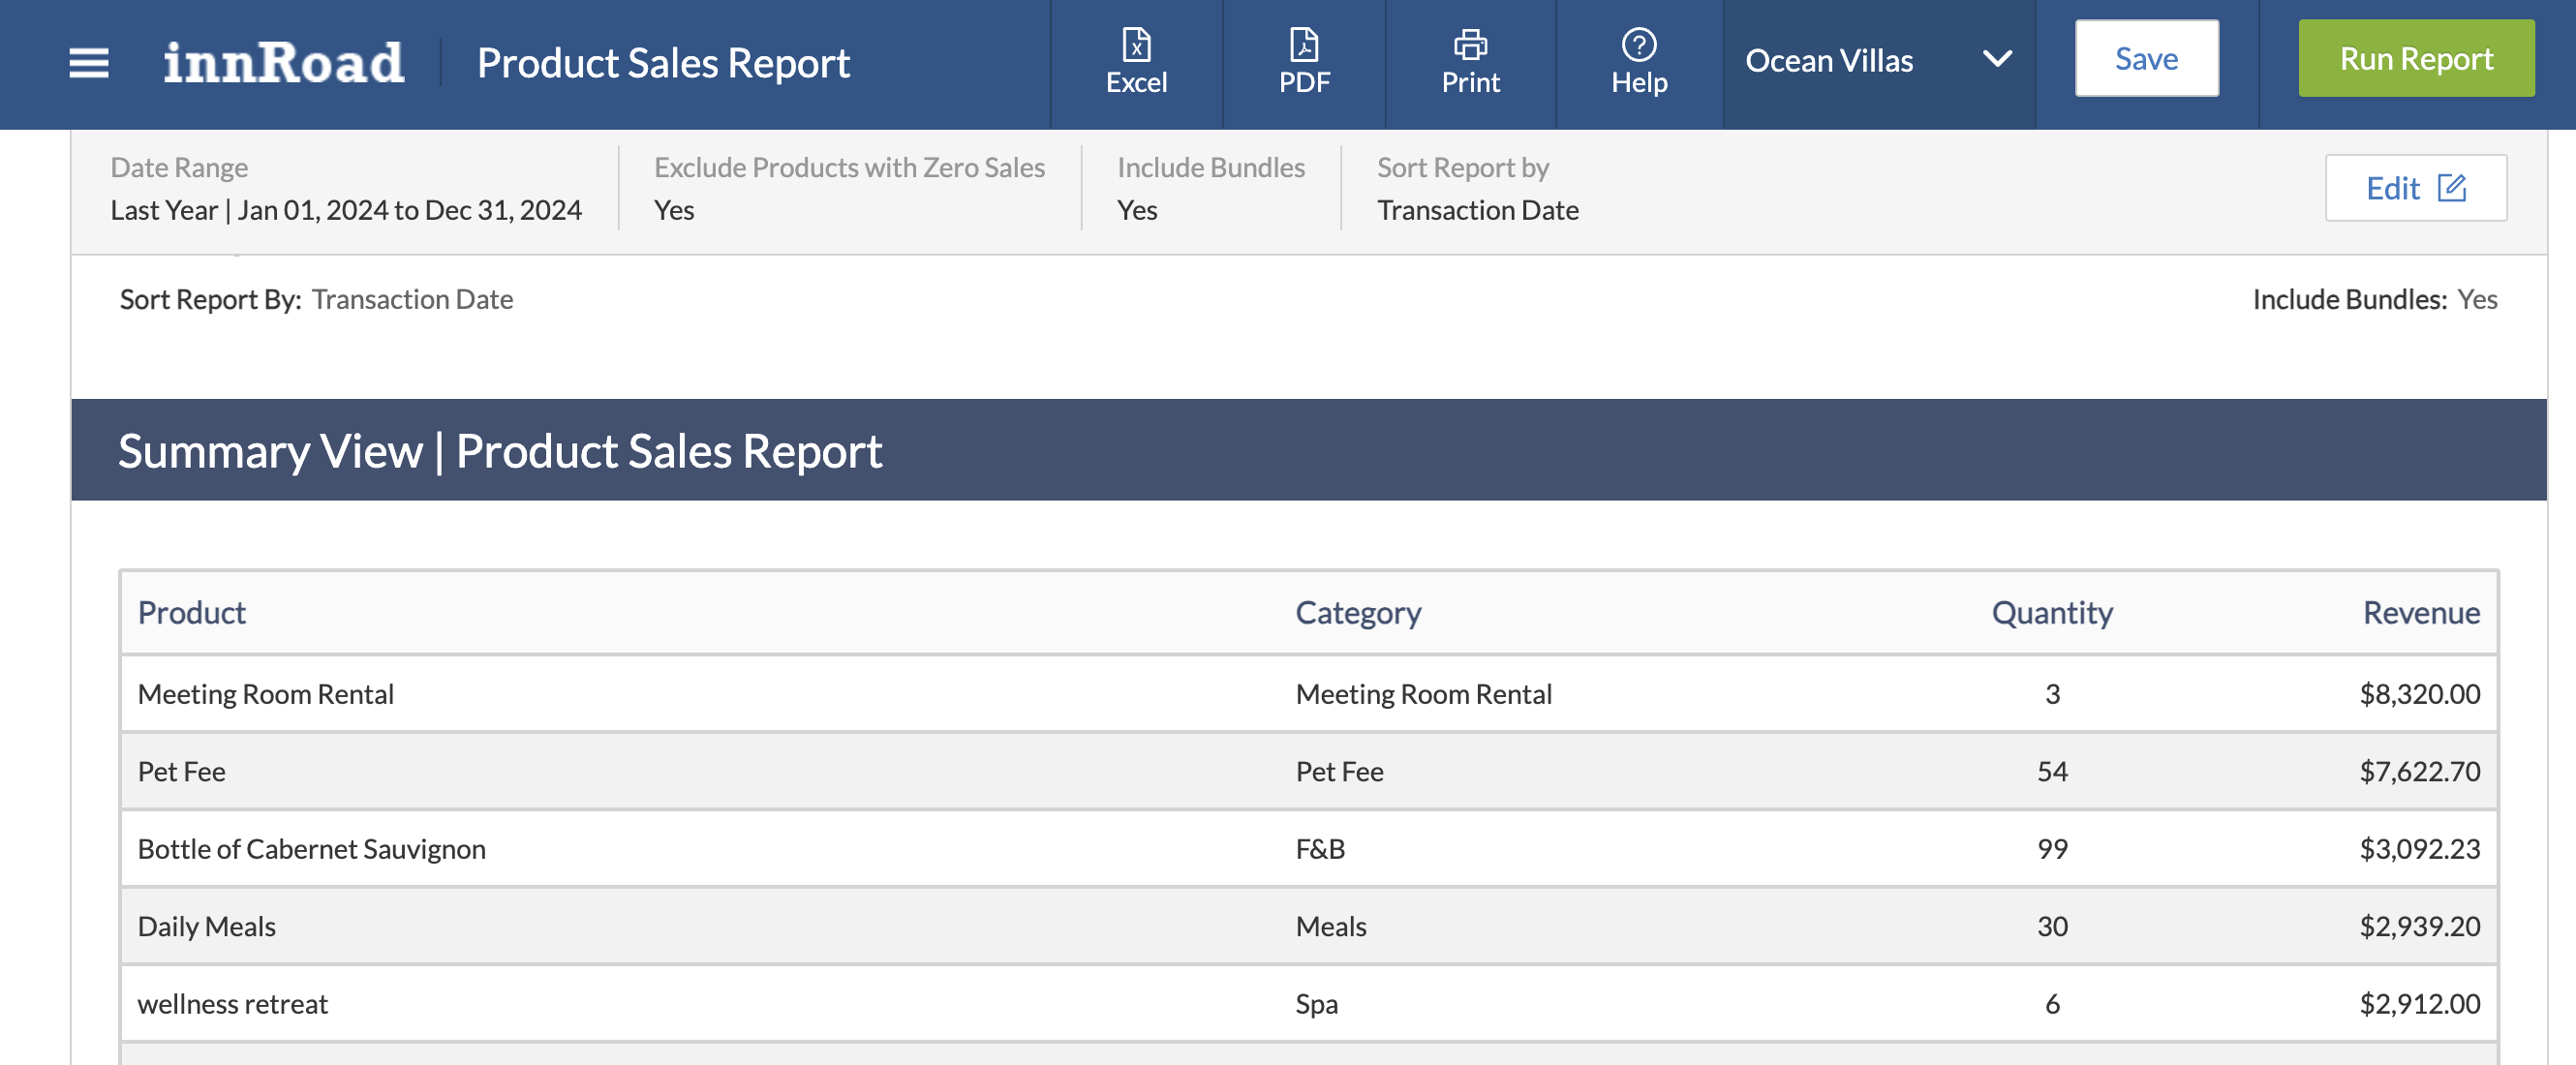Expand the Ocean Villas property chevron
The image size is (2576, 1065).
point(1997,60)
